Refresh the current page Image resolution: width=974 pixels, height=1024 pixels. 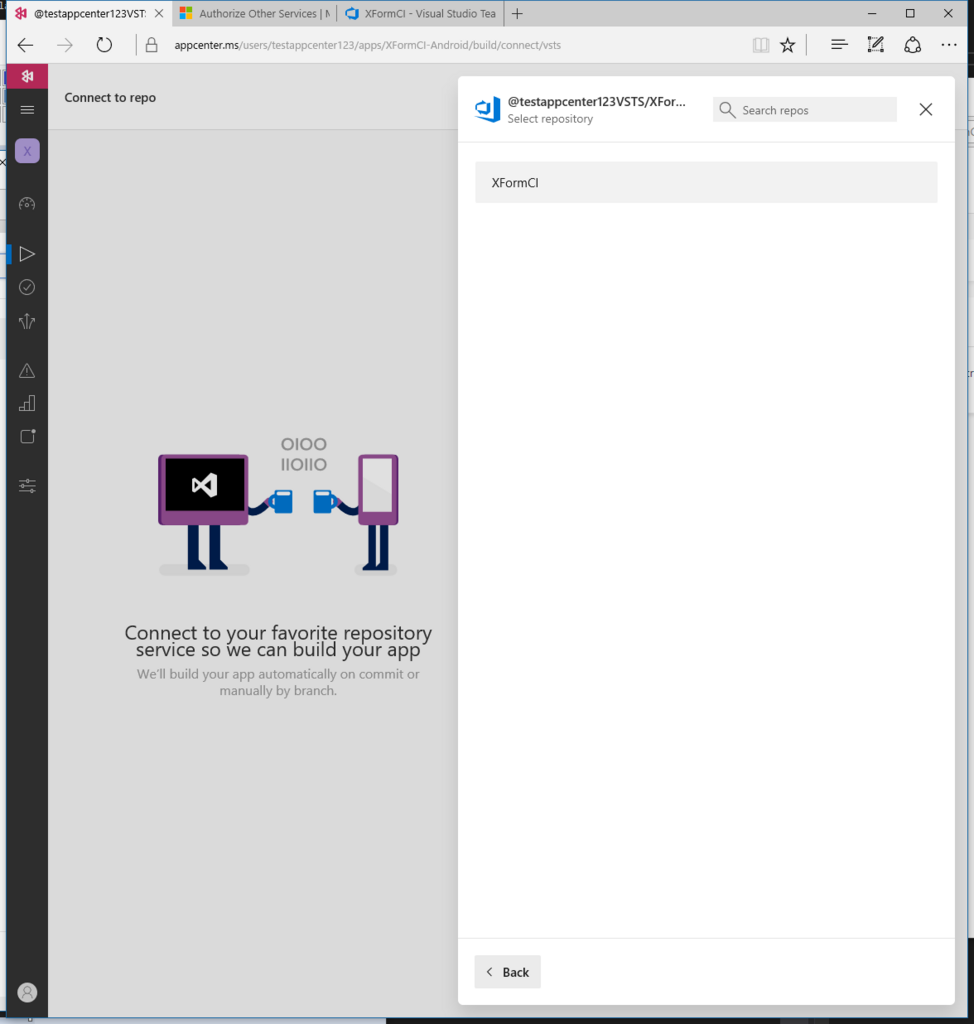(x=104, y=45)
